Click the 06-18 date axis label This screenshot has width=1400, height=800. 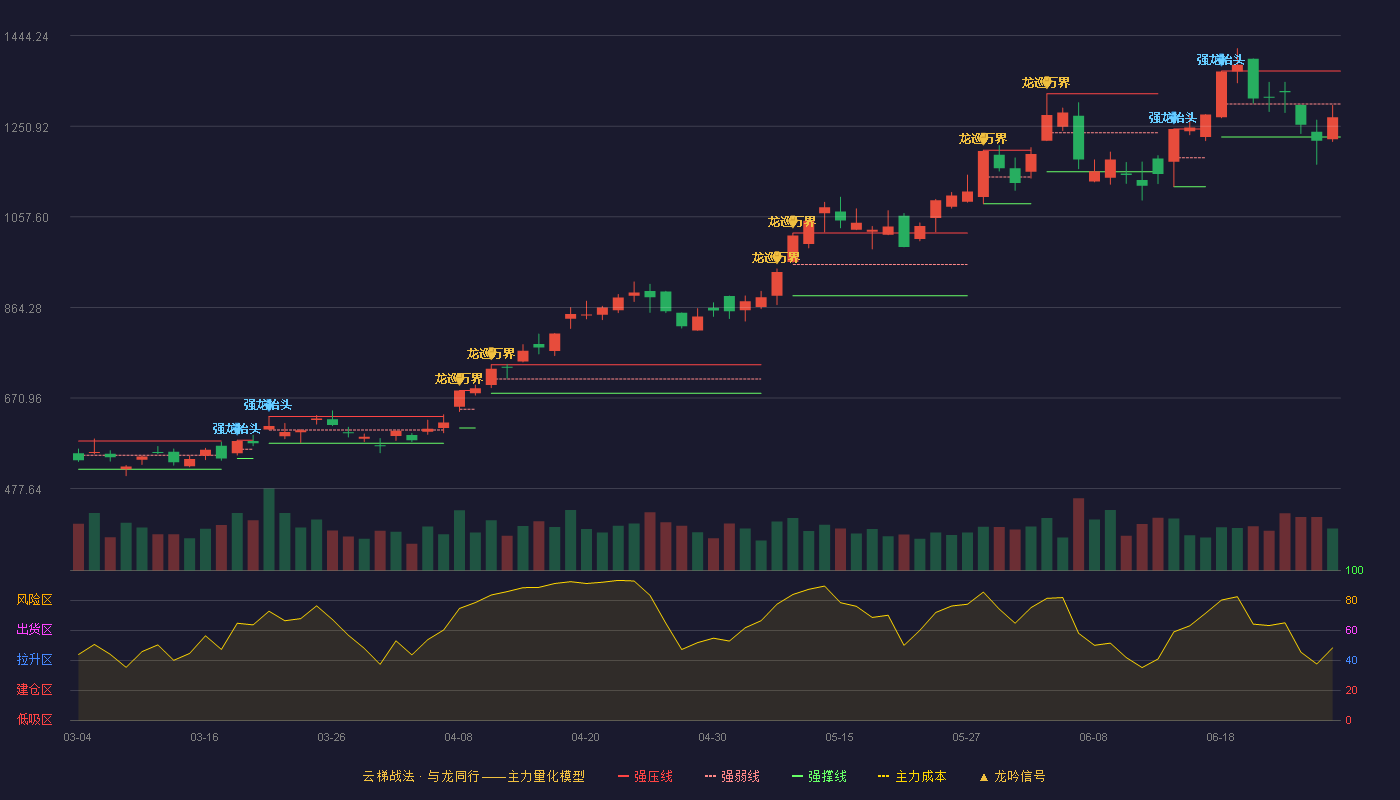(1220, 737)
